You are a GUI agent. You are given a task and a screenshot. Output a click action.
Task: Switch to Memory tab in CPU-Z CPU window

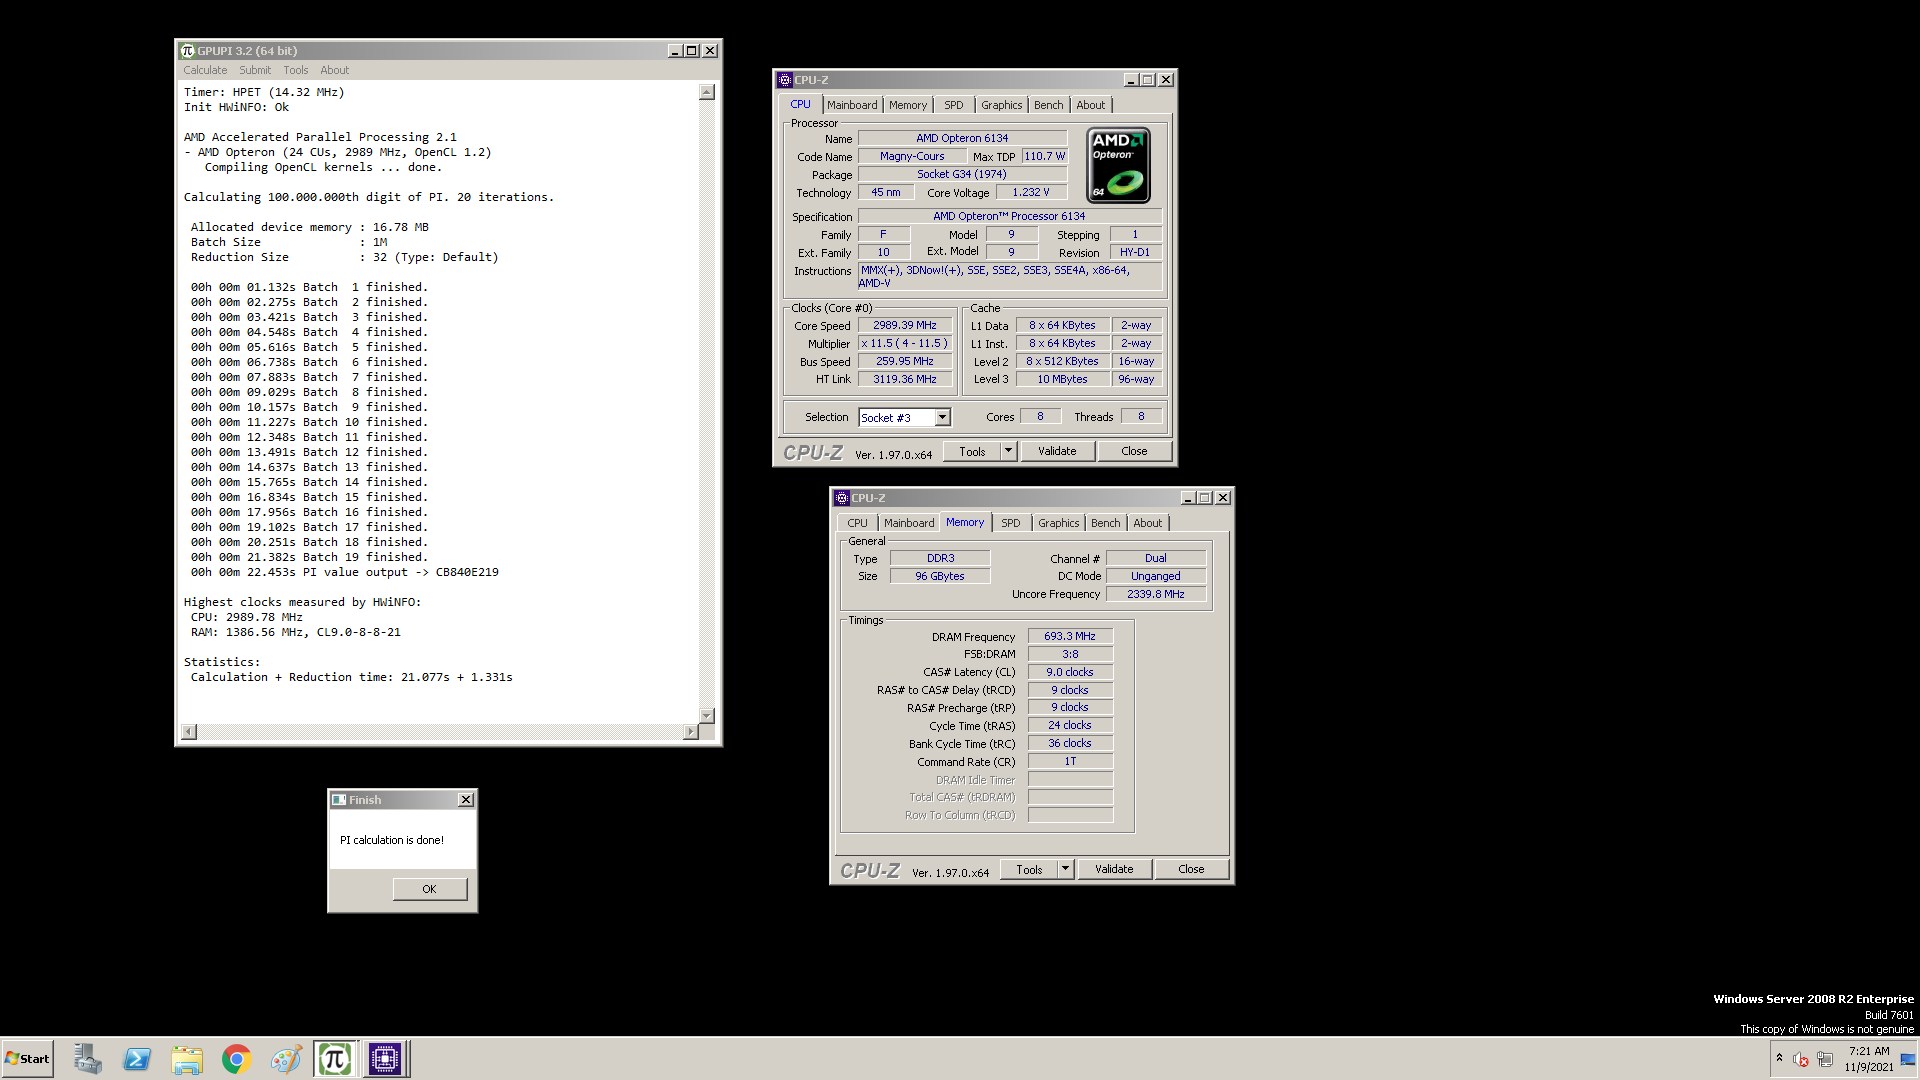(x=908, y=105)
